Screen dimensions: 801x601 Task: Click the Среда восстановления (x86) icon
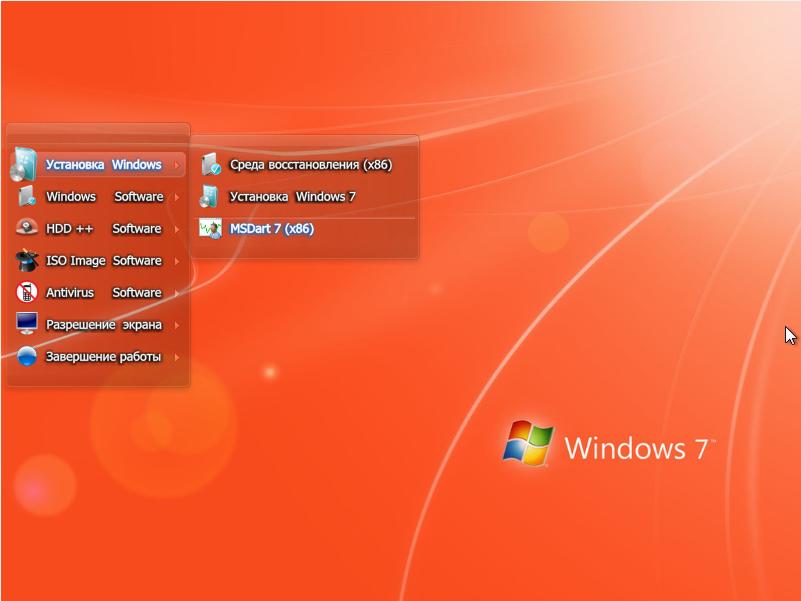[210, 165]
